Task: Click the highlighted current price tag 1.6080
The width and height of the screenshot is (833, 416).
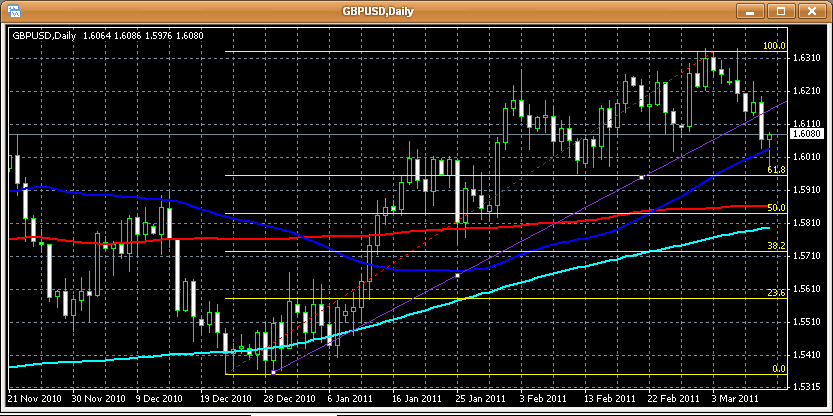Action: coord(806,134)
